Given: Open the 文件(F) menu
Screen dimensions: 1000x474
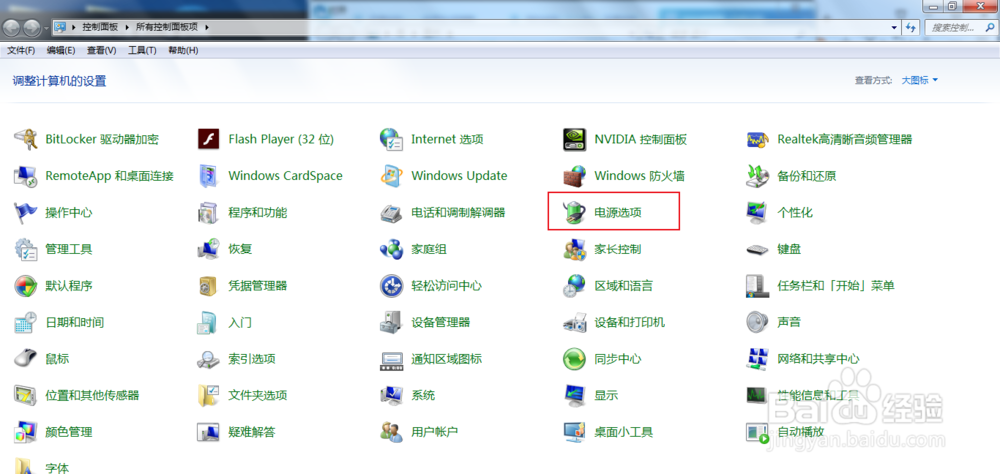Looking at the screenshot, I should pyautogui.click(x=21, y=50).
